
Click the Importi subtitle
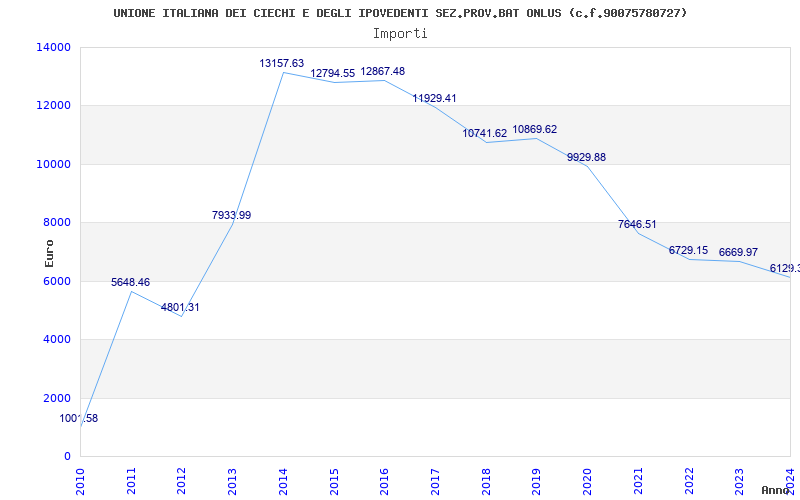(400, 34)
